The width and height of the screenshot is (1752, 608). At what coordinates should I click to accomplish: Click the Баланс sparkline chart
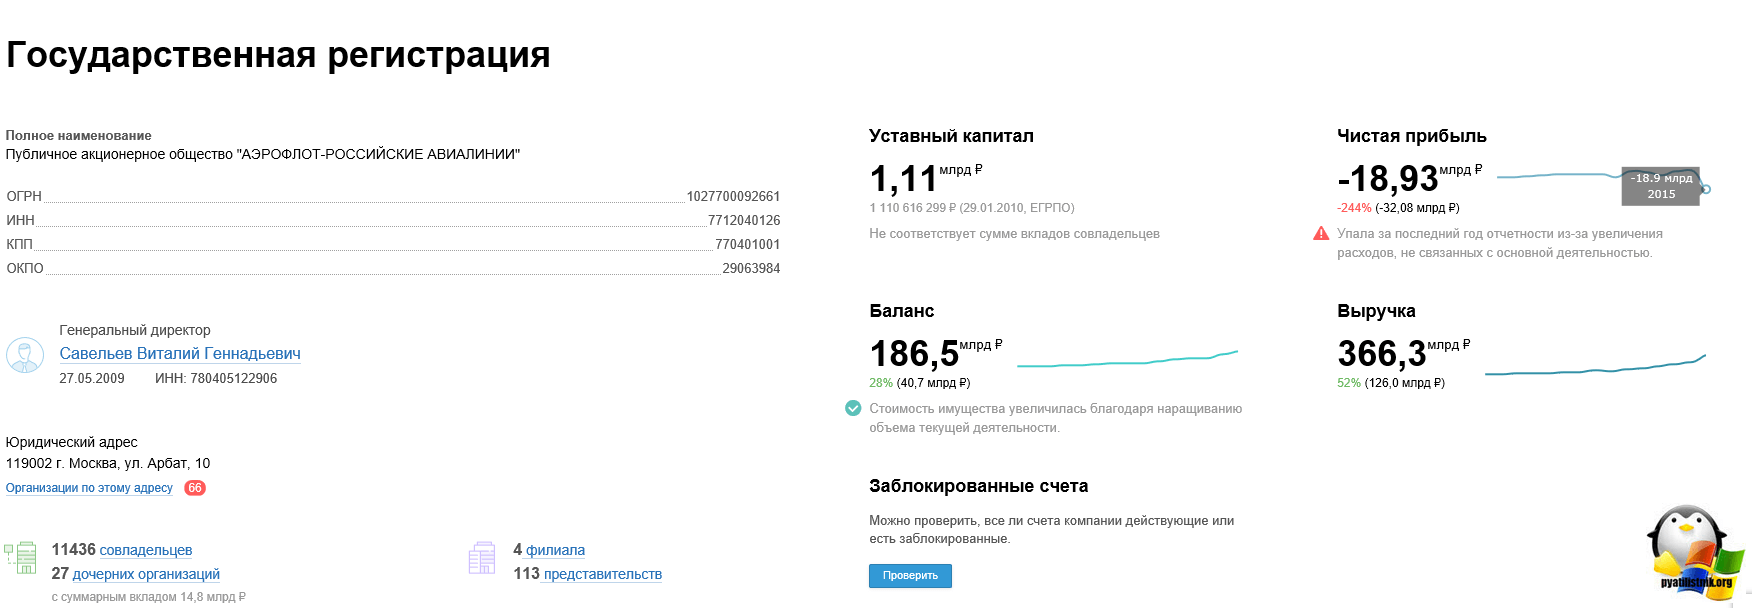click(1127, 359)
